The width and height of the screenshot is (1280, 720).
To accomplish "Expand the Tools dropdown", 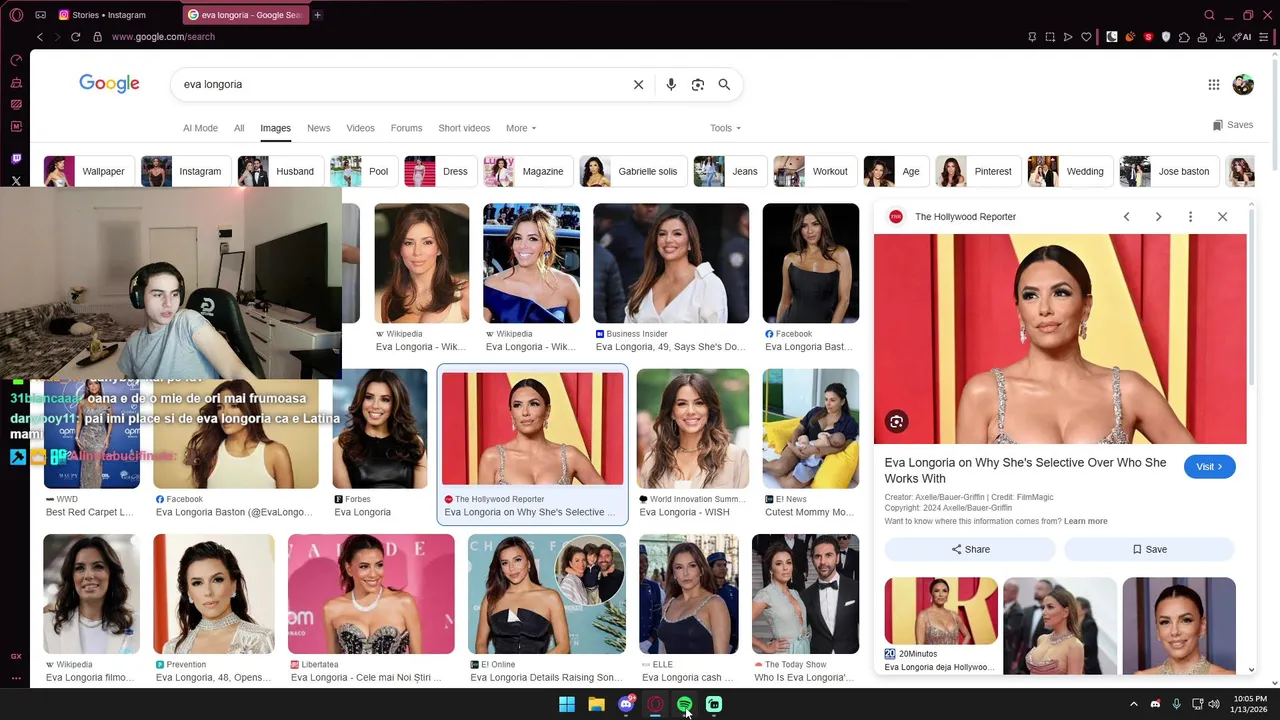I will [x=725, y=128].
